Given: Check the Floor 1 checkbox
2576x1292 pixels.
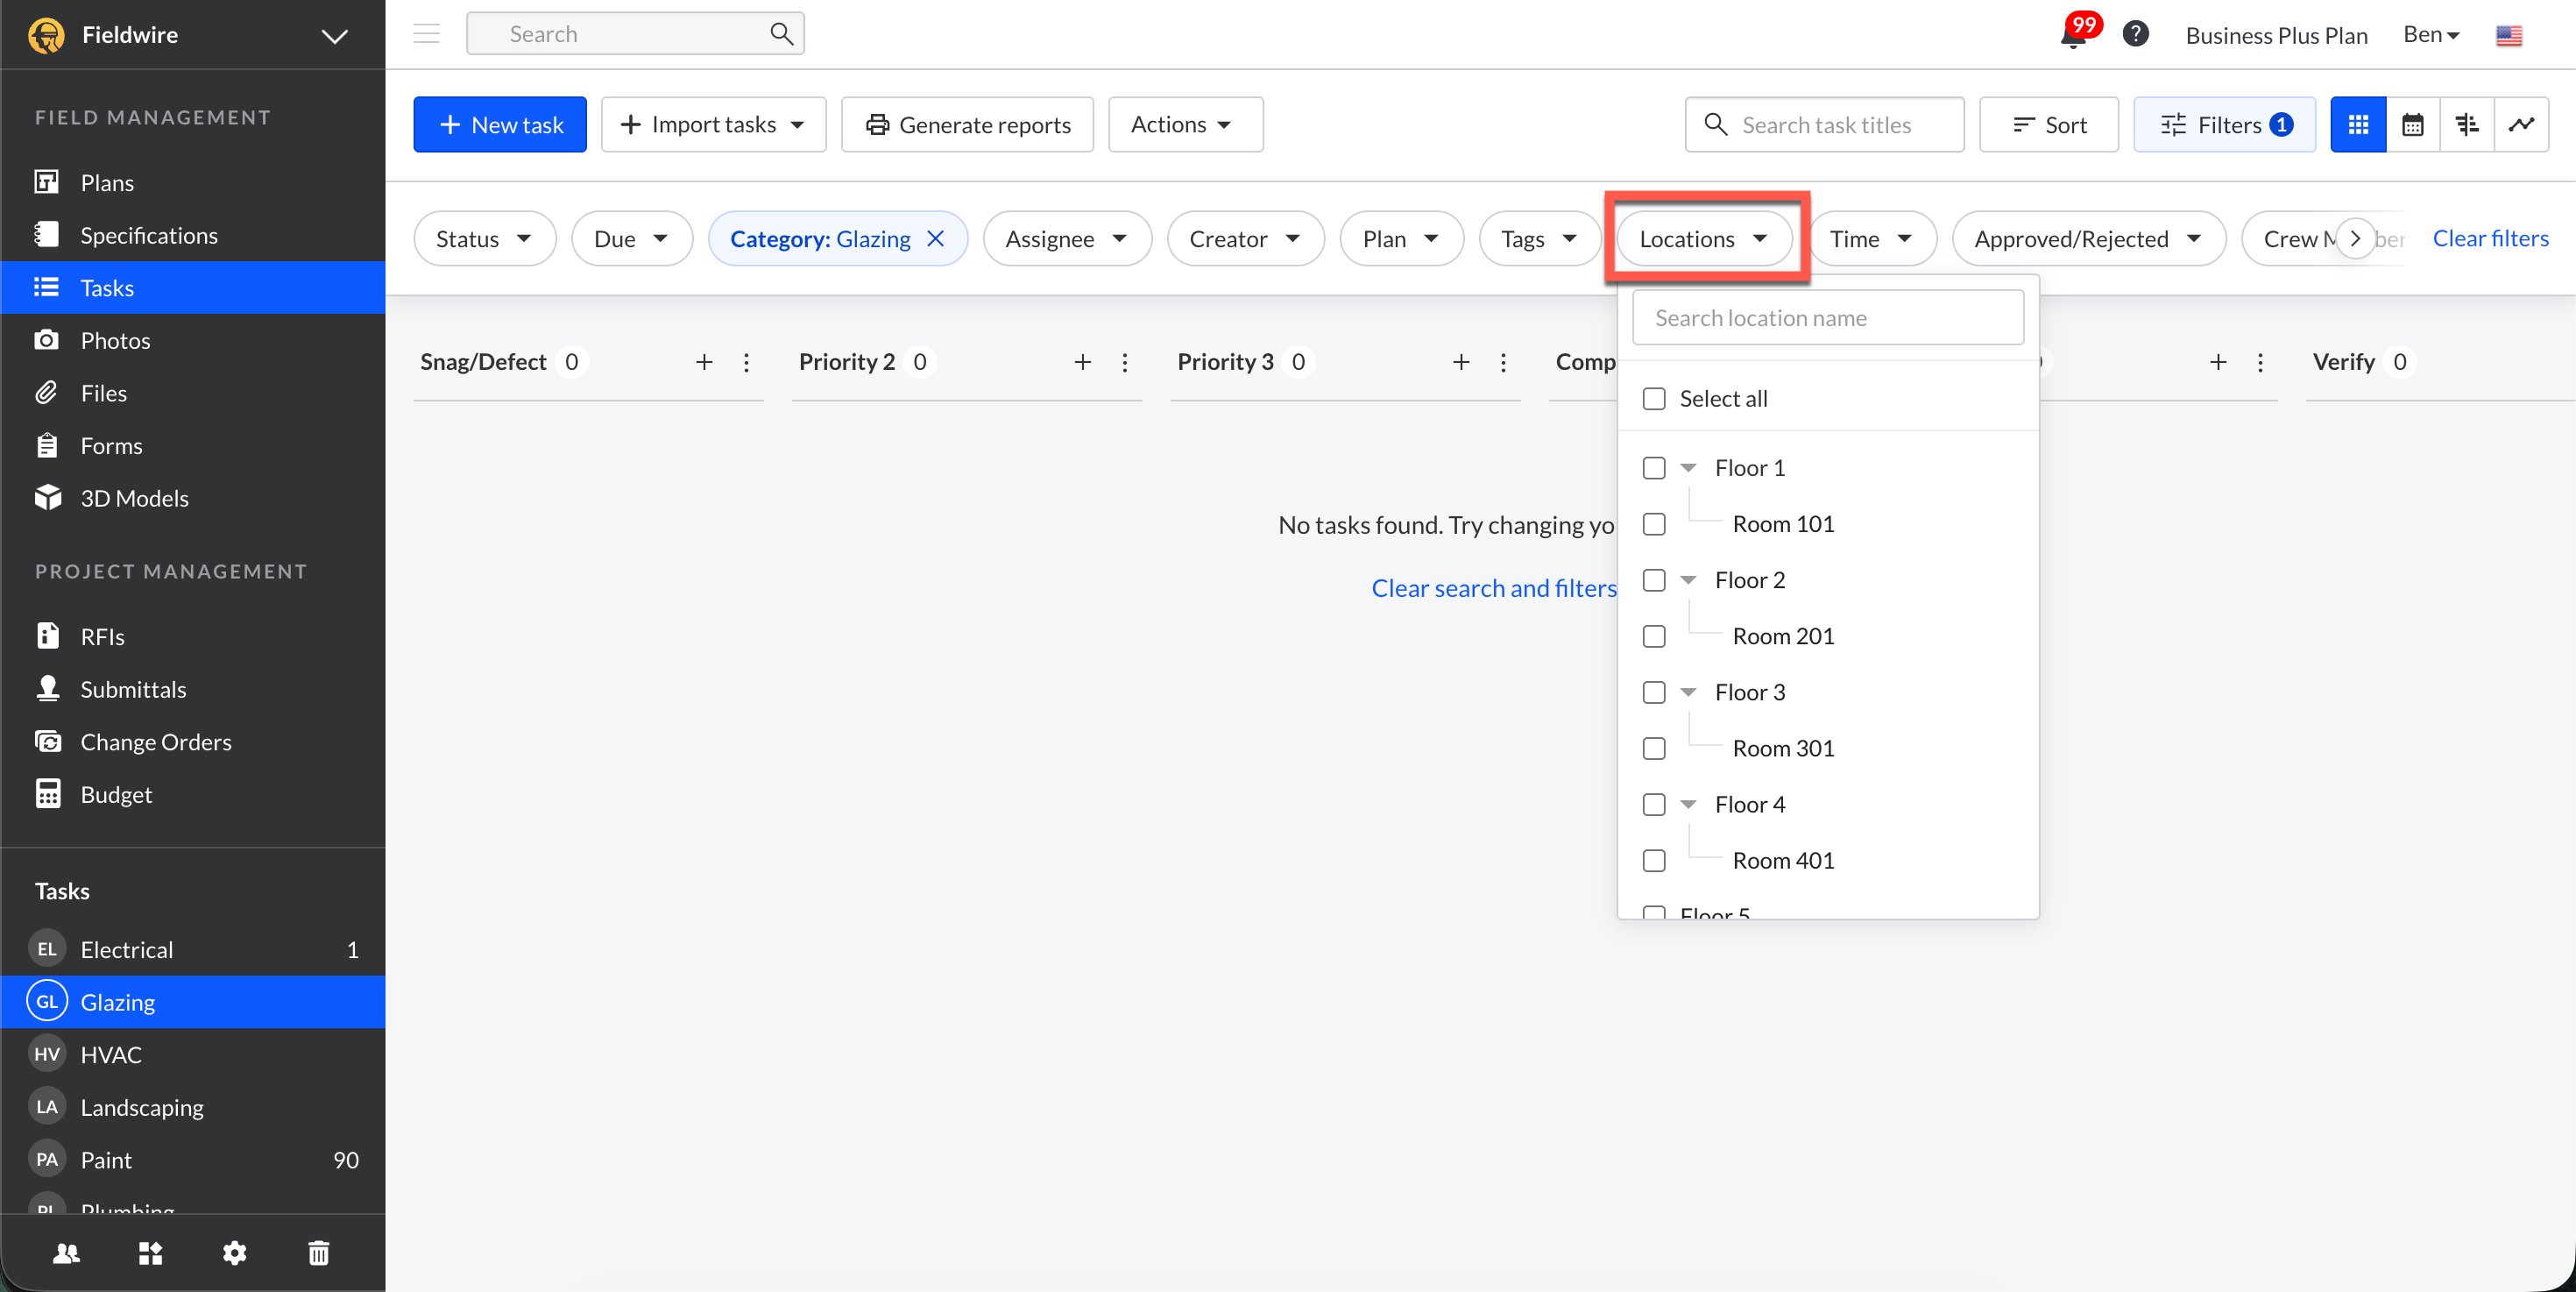Looking at the screenshot, I should [x=1654, y=468].
